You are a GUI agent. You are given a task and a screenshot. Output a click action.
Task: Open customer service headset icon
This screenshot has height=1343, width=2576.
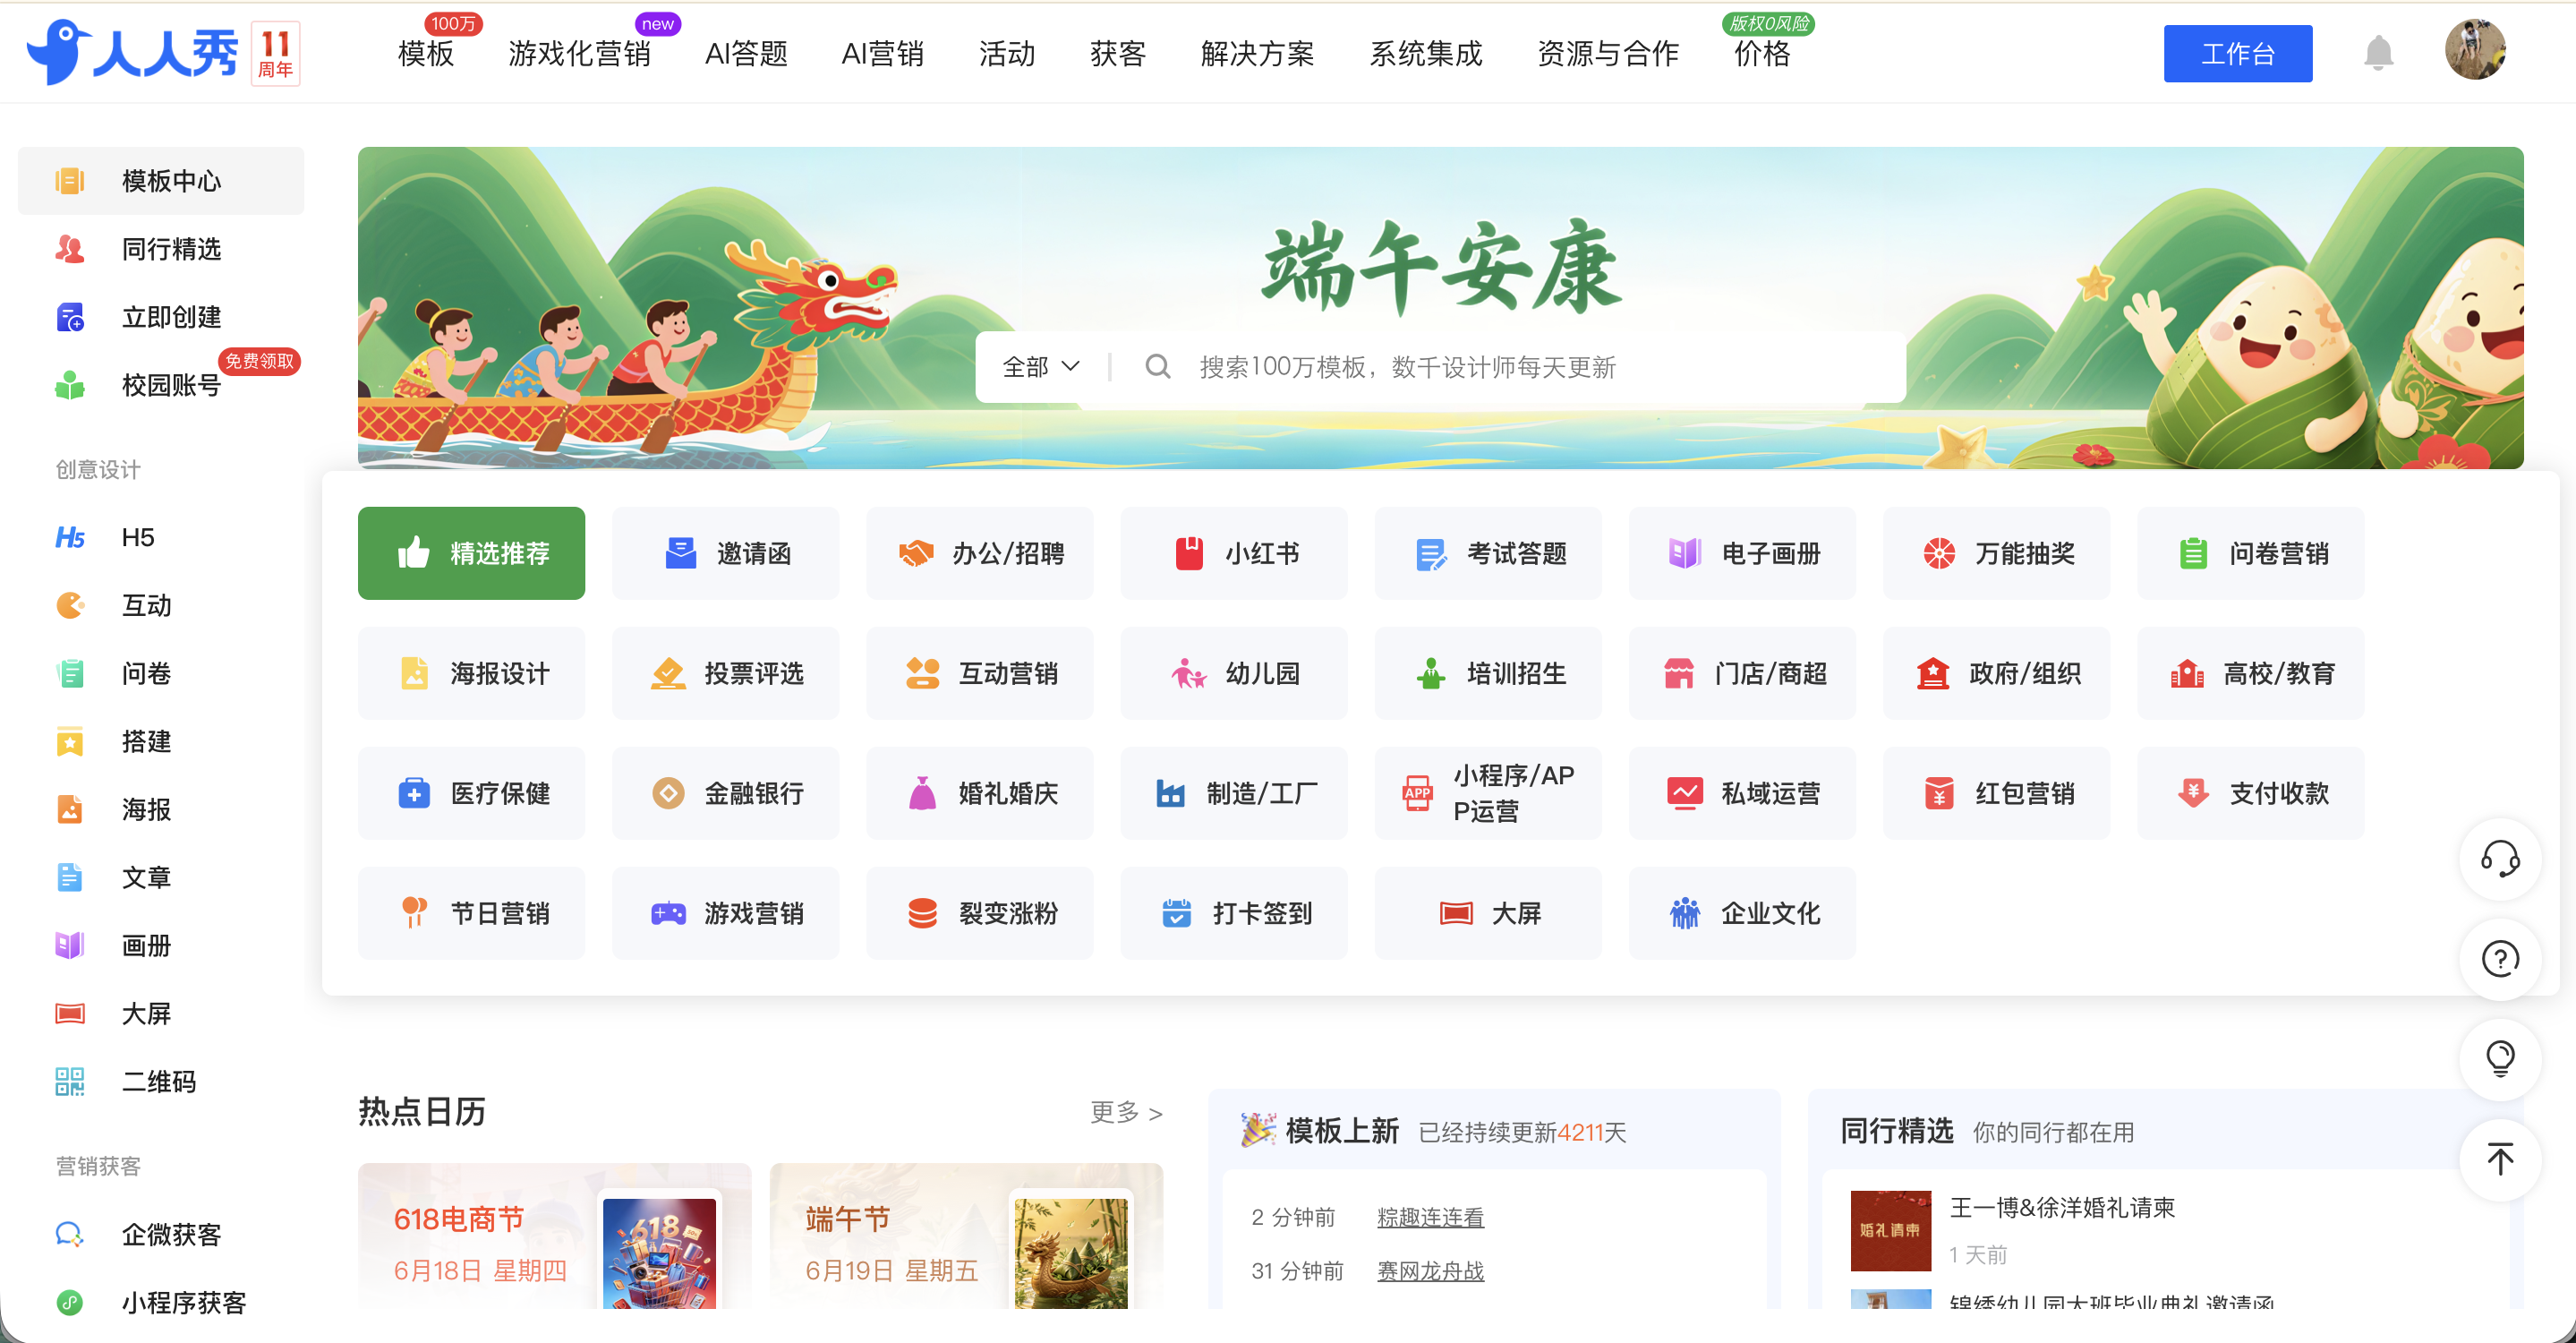pyautogui.click(x=2499, y=859)
